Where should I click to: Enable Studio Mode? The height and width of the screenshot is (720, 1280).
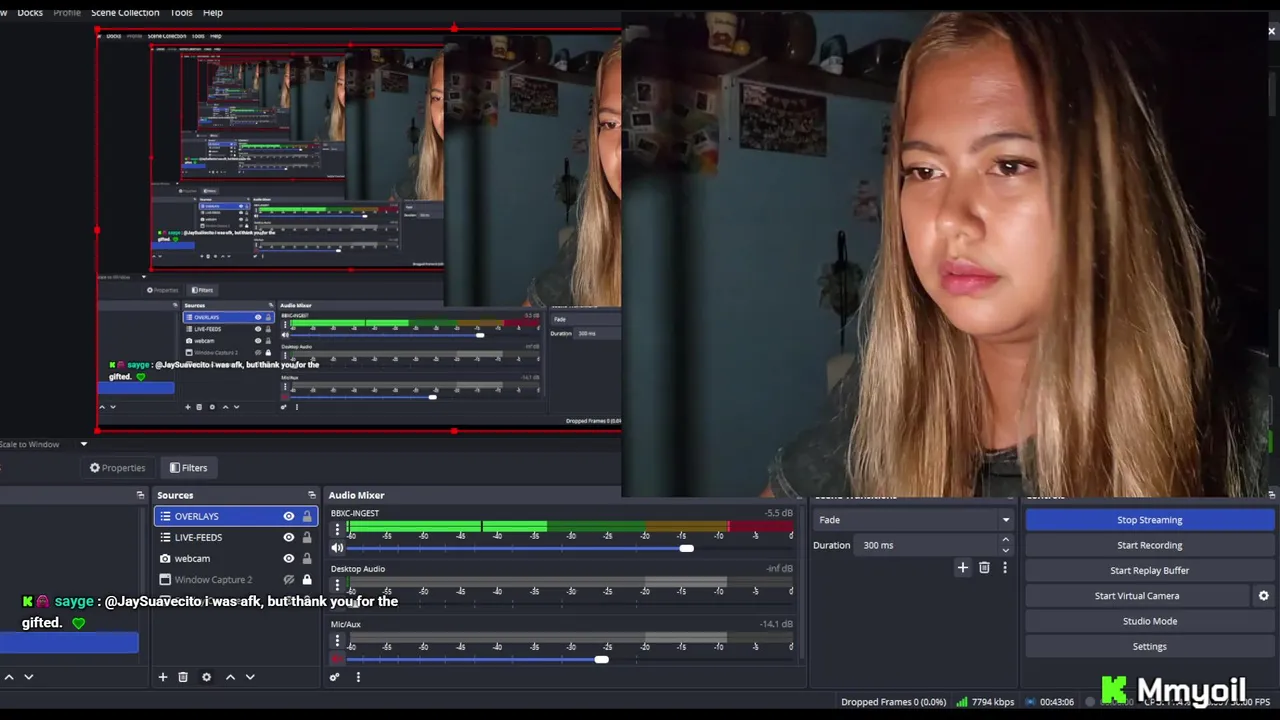1150,621
